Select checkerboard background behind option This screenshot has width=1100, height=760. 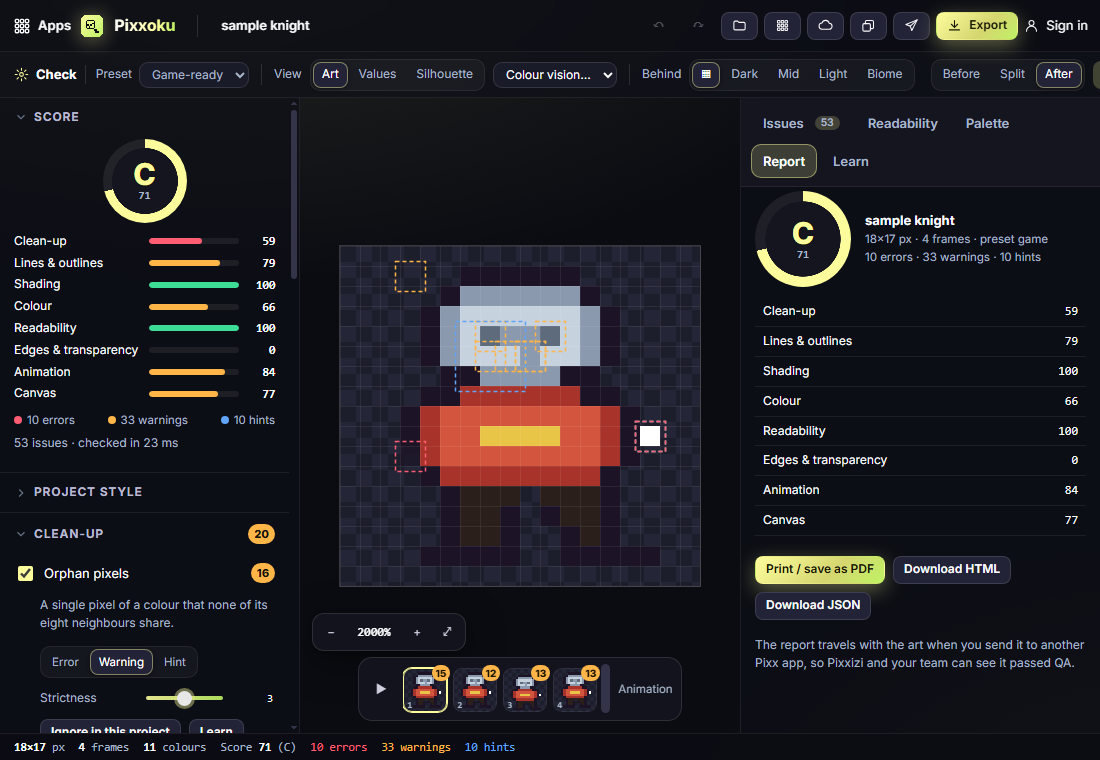[x=706, y=74]
